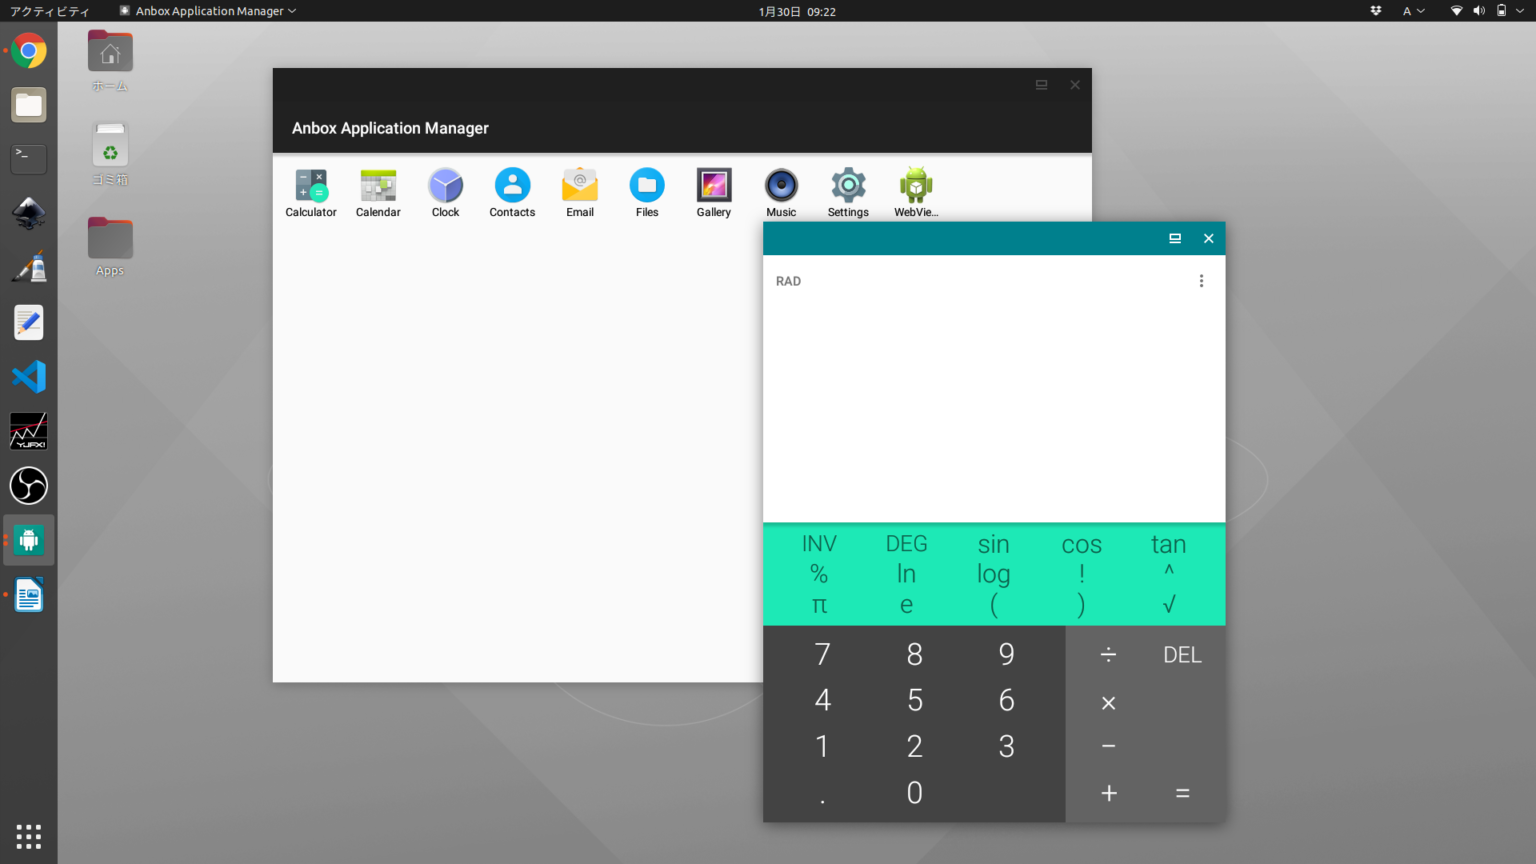
Task: Launch the WebView Shell app
Action: (915, 192)
